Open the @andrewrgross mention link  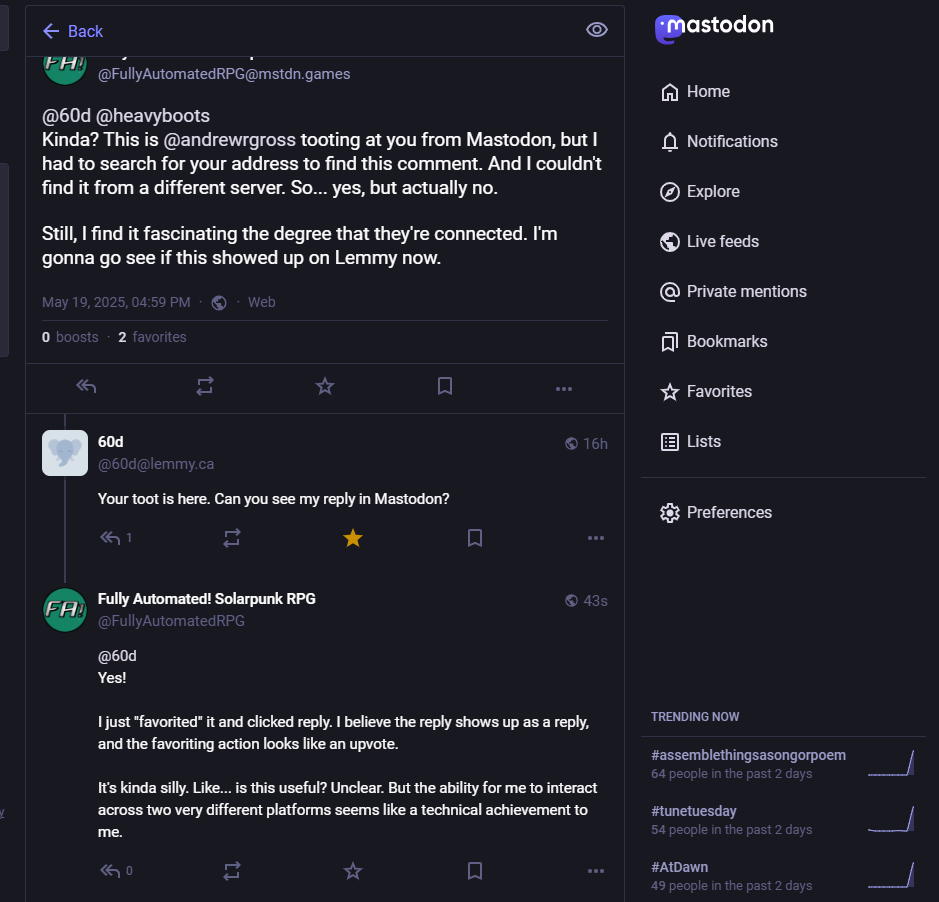click(x=229, y=139)
